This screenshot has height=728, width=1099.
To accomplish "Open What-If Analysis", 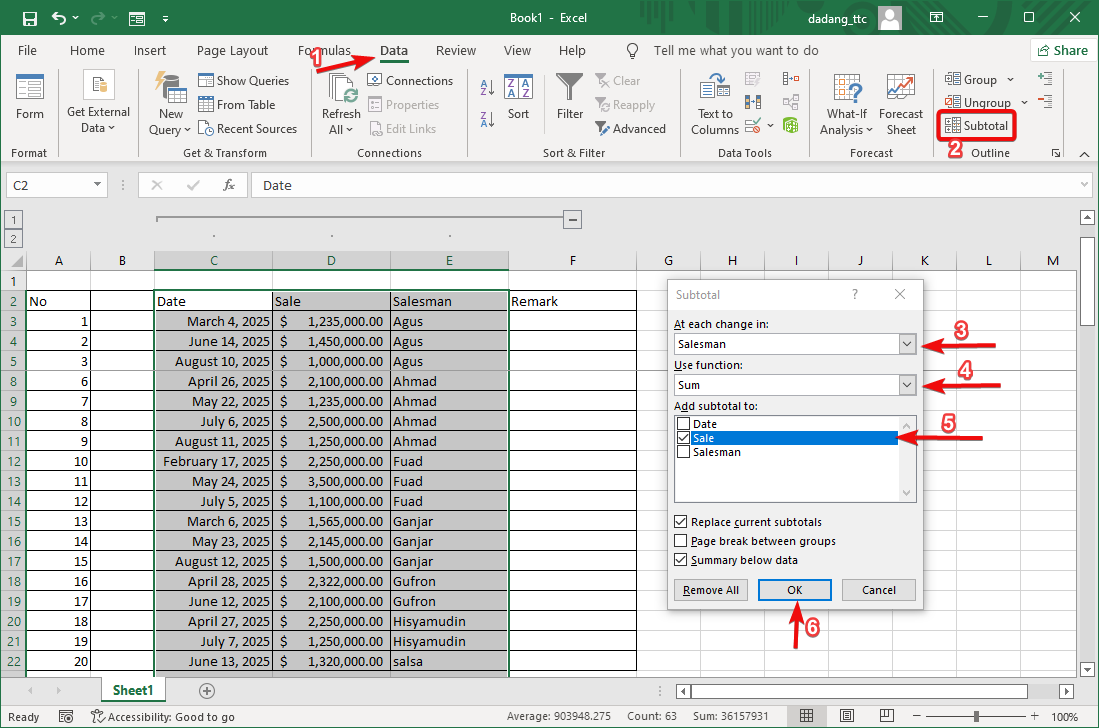I will coord(847,104).
